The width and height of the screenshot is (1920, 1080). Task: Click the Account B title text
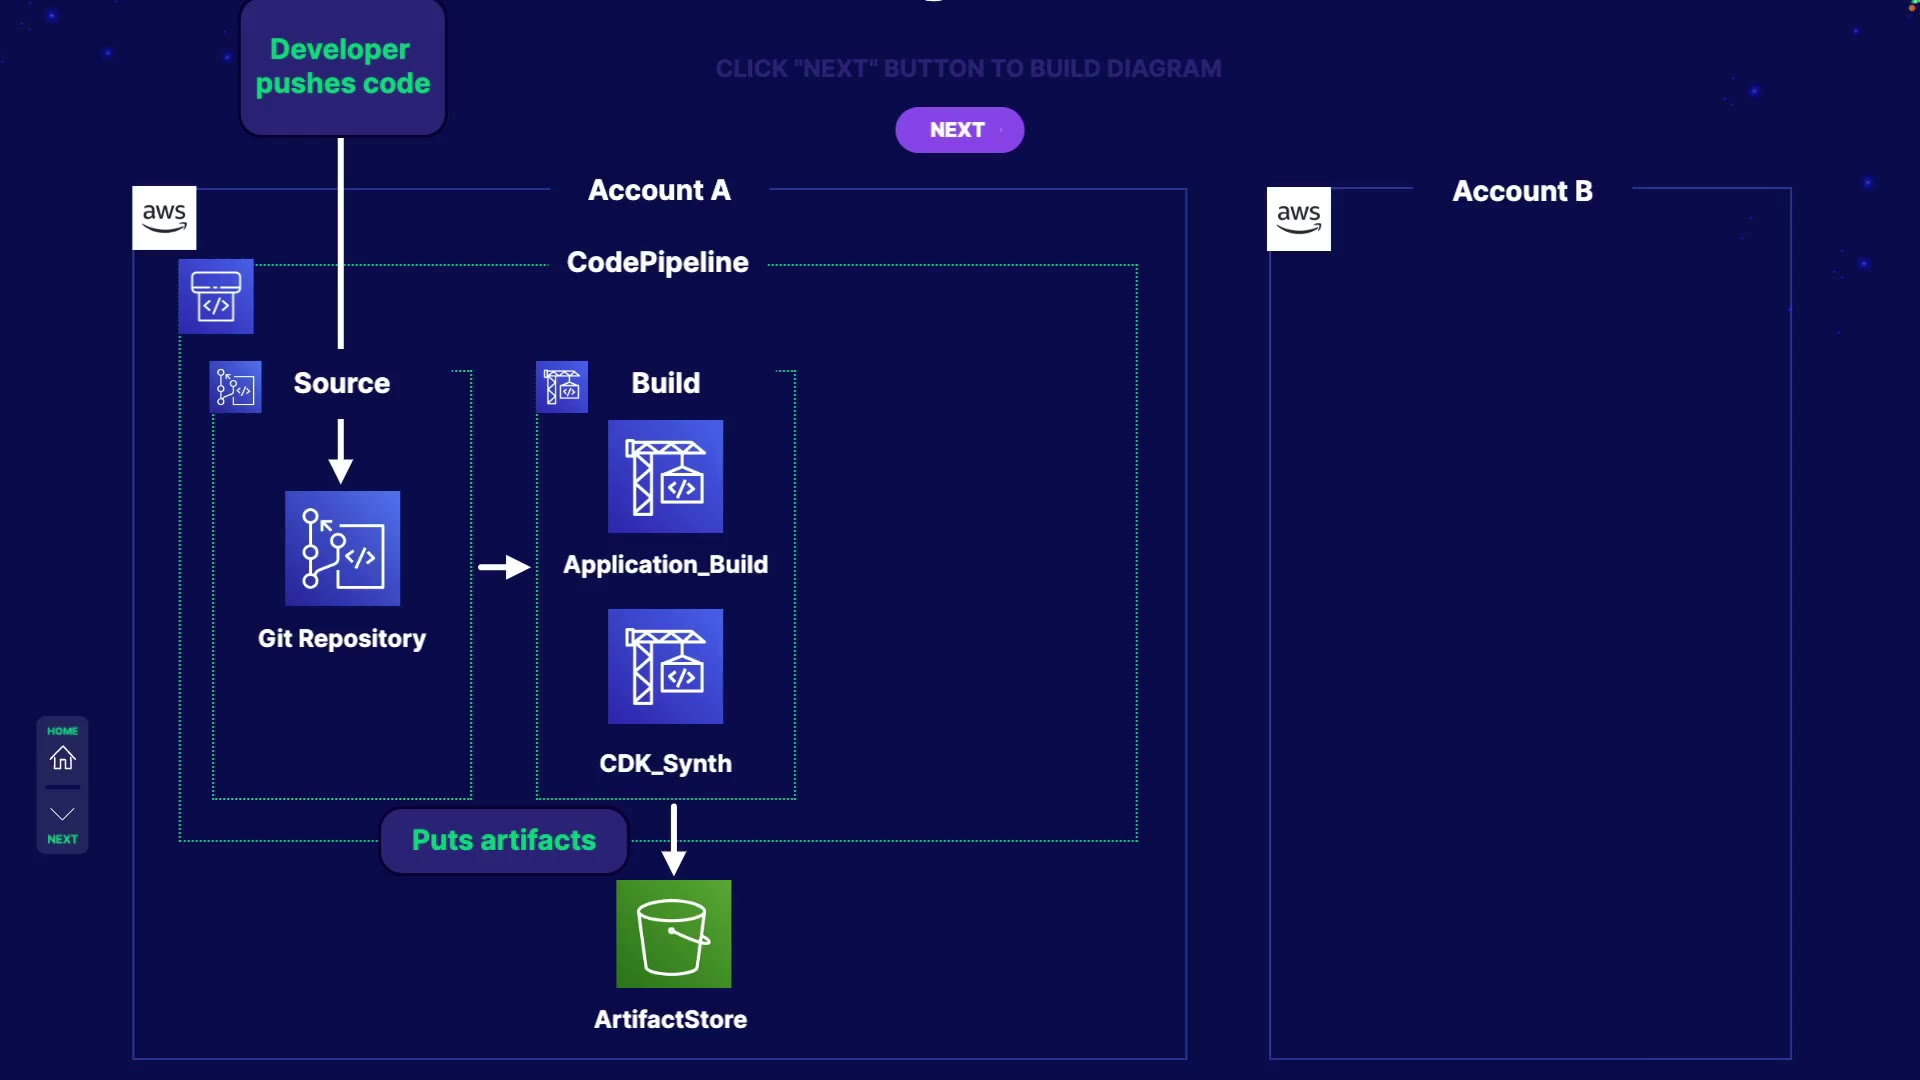tap(1522, 191)
